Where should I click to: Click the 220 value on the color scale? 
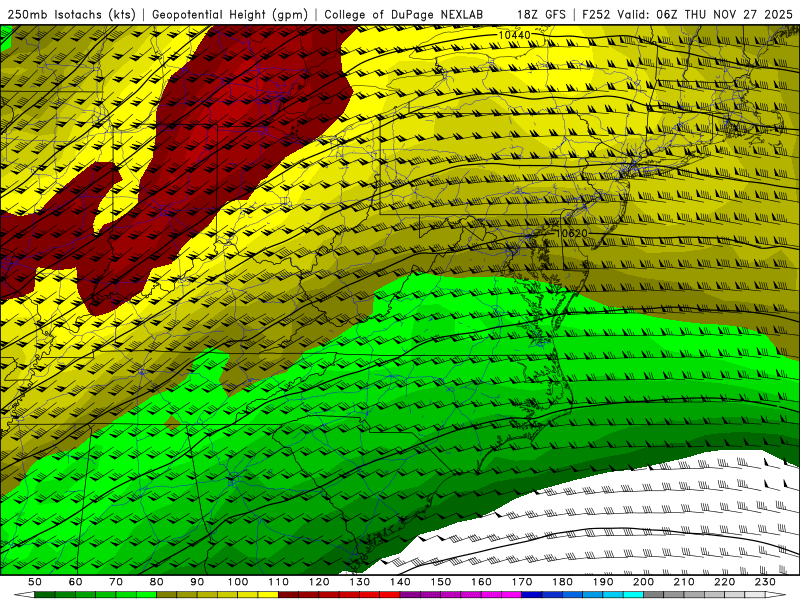coord(724,582)
